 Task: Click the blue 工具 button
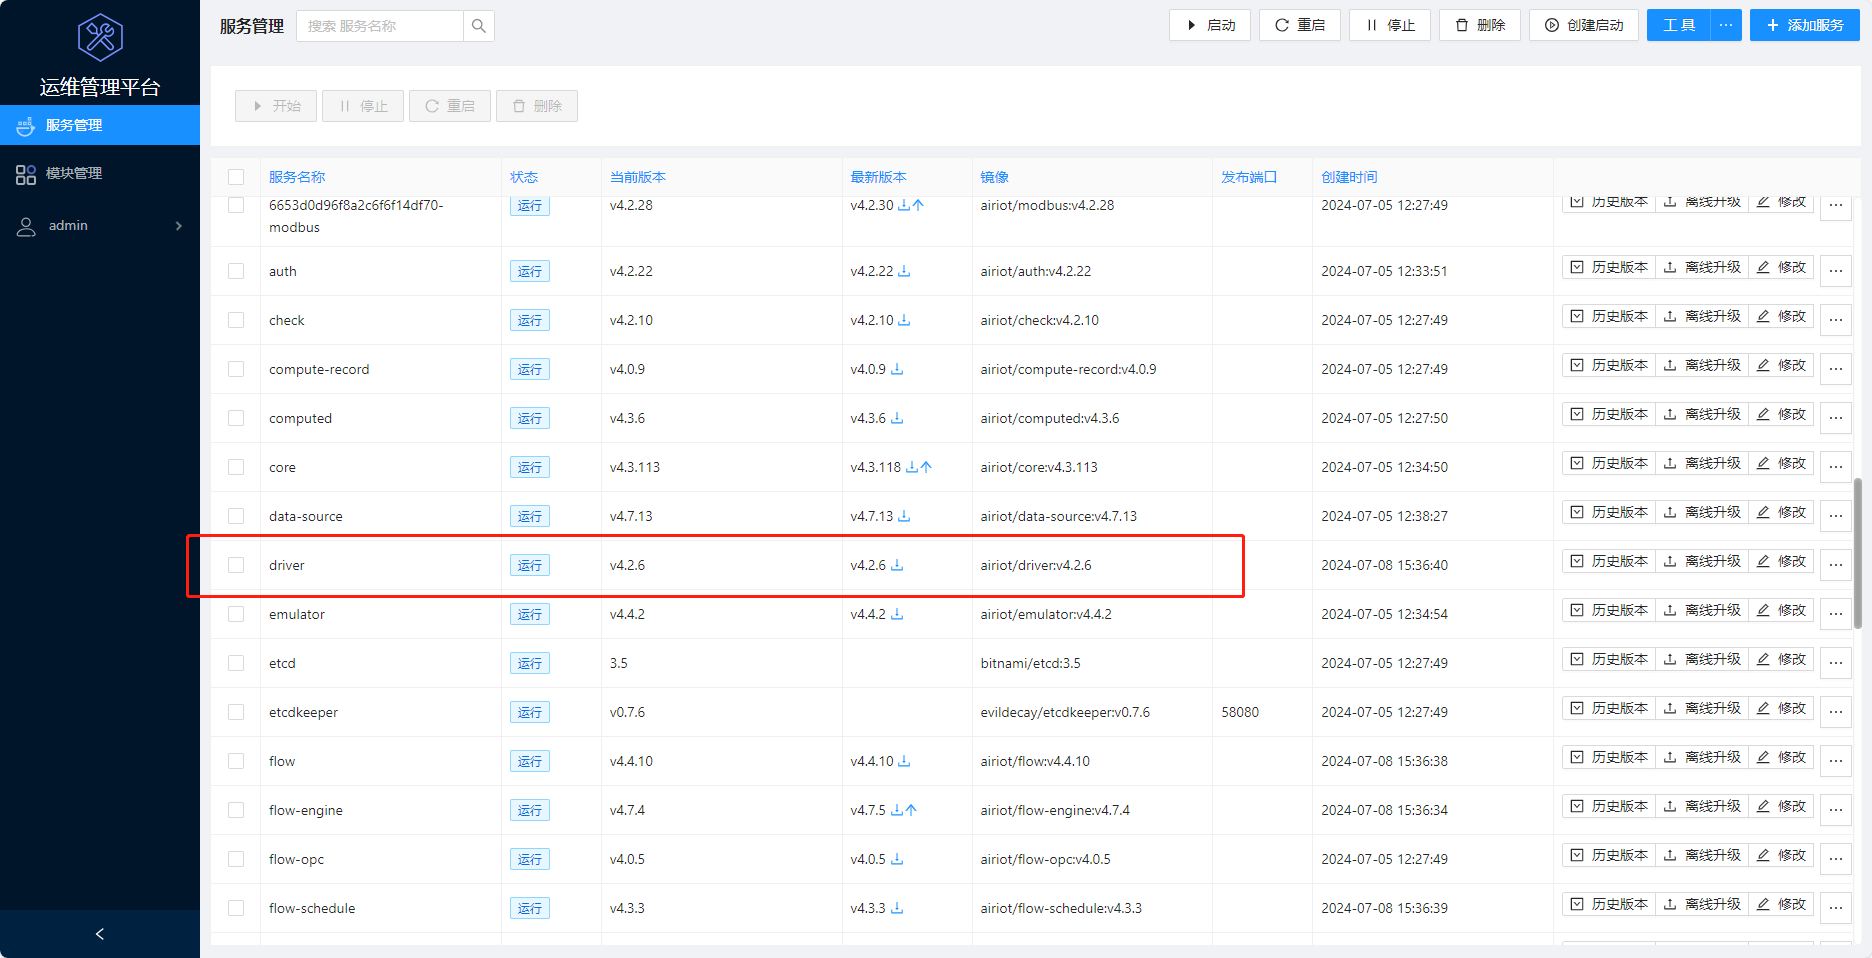pyautogui.click(x=1679, y=25)
